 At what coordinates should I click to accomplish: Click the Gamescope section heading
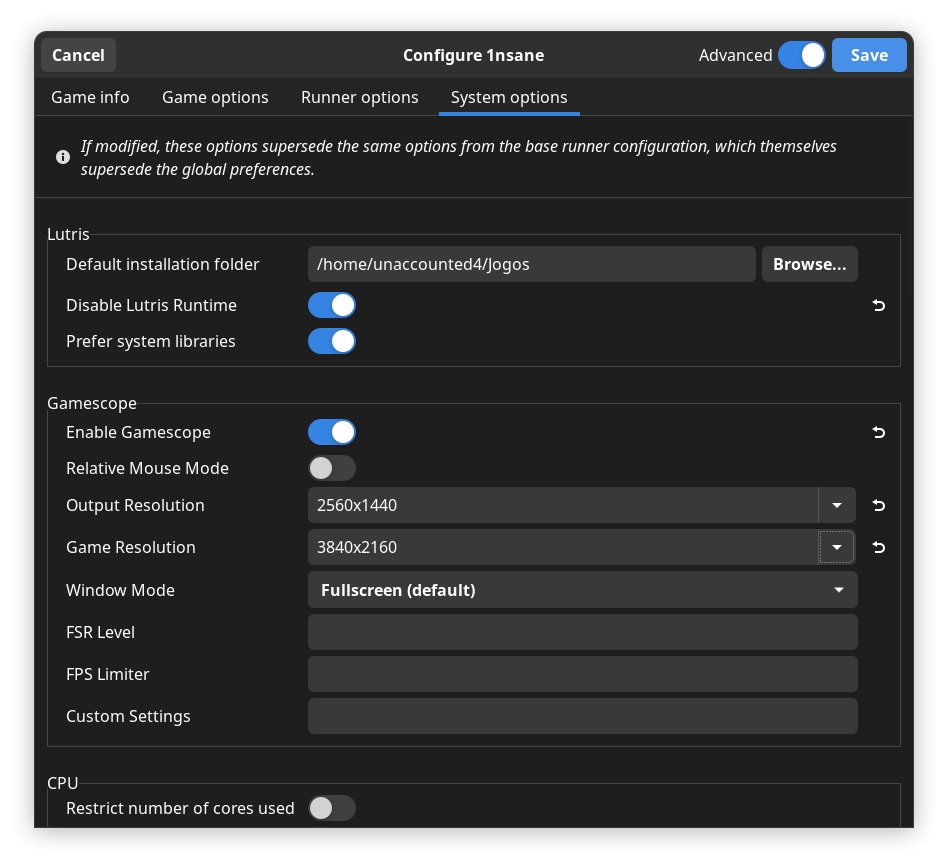click(x=92, y=403)
